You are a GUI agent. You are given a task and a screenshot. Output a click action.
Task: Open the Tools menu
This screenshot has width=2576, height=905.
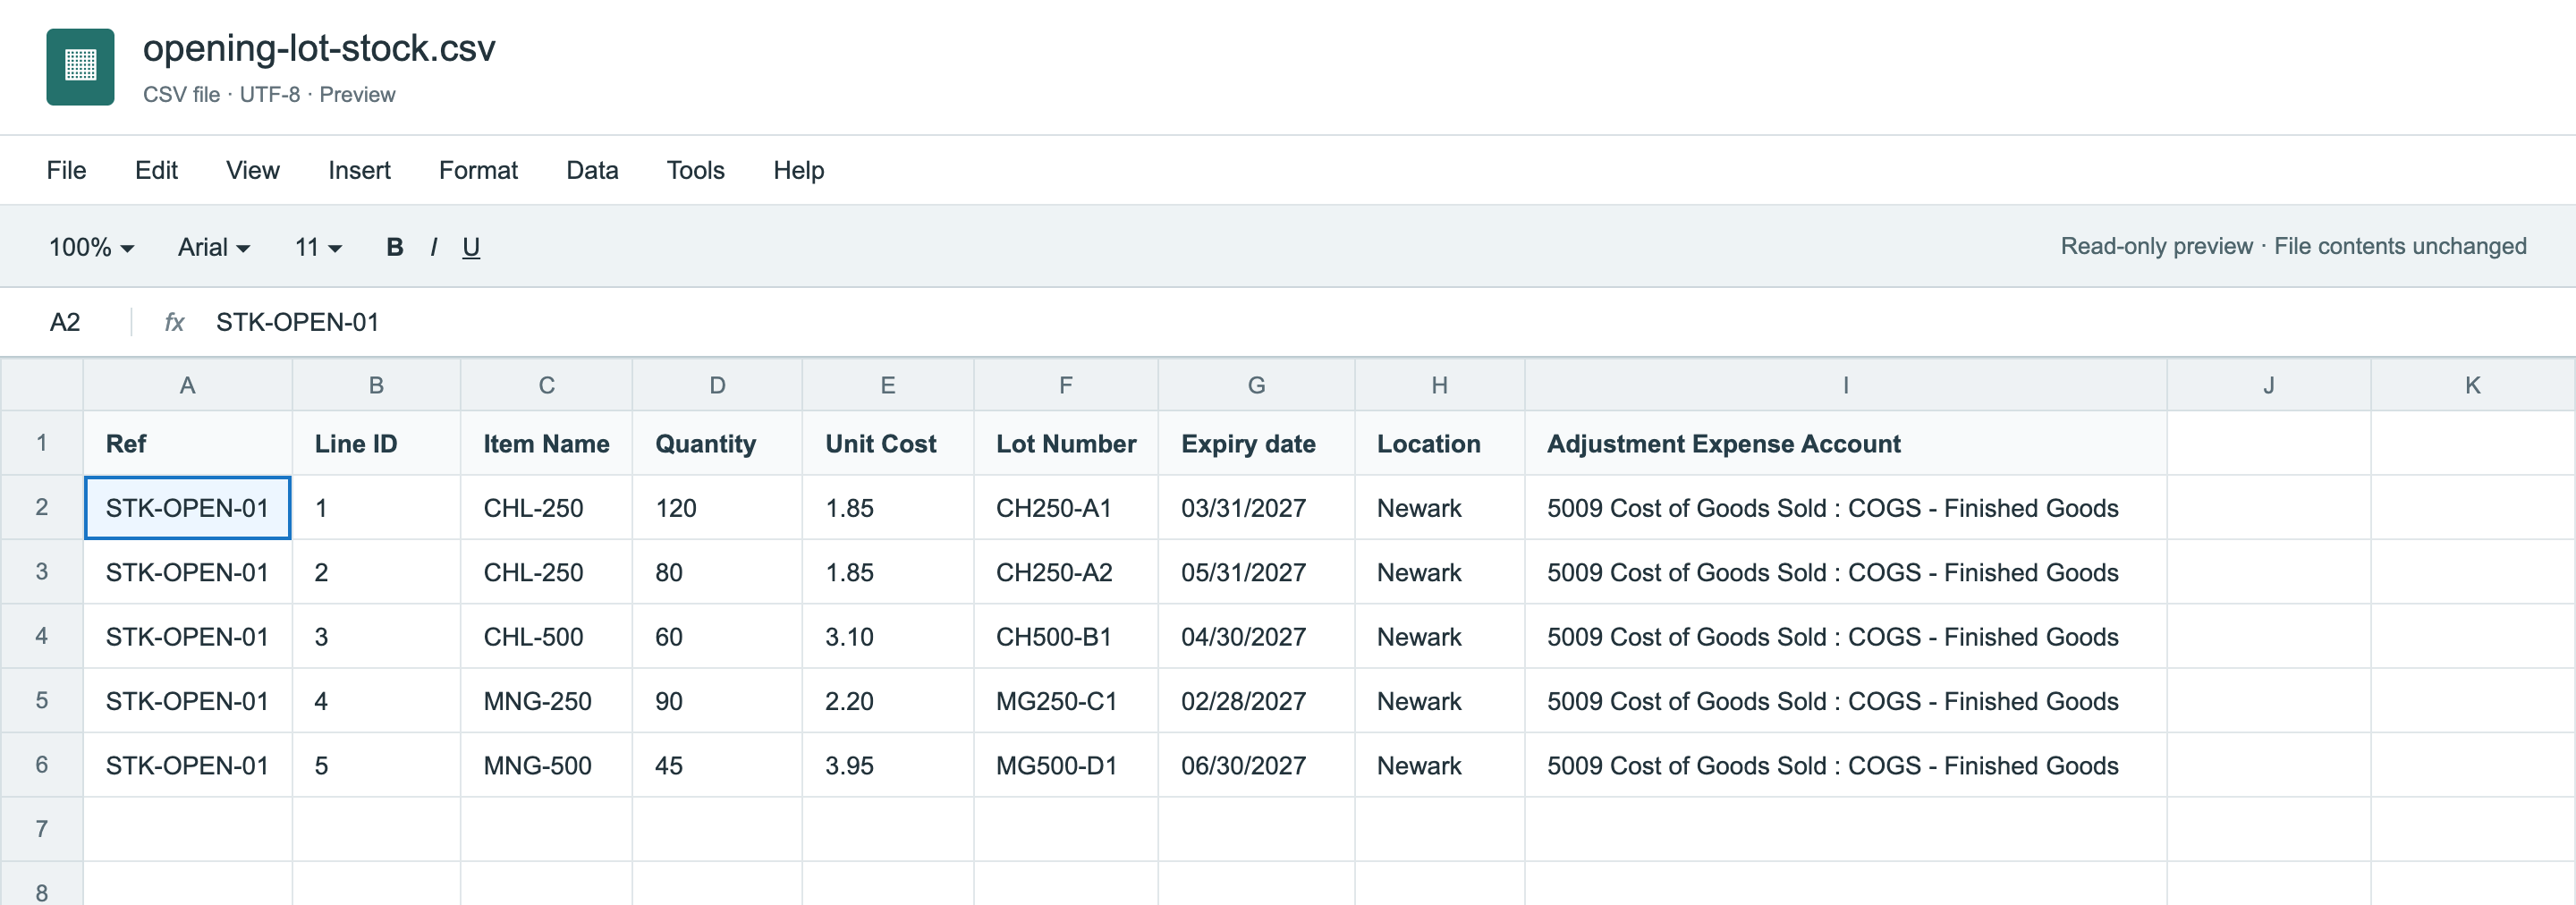[695, 170]
